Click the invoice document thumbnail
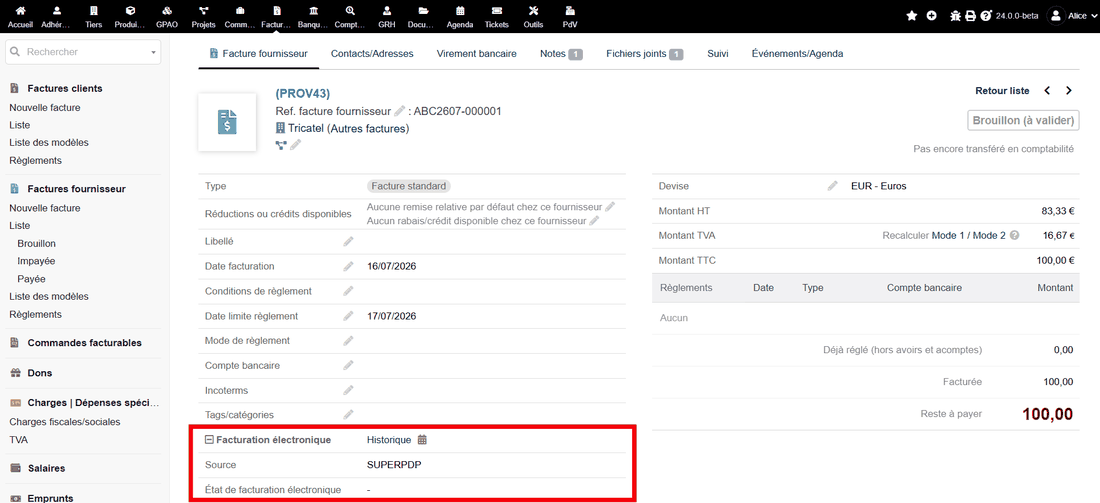The height and width of the screenshot is (503, 1100). pyautogui.click(x=227, y=122)
